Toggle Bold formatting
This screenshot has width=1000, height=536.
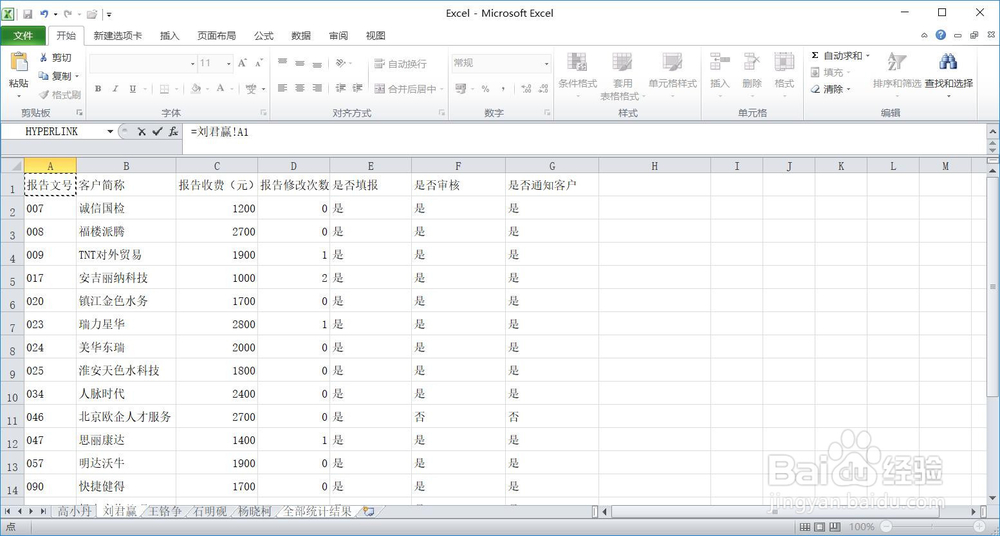coord(98,89)
